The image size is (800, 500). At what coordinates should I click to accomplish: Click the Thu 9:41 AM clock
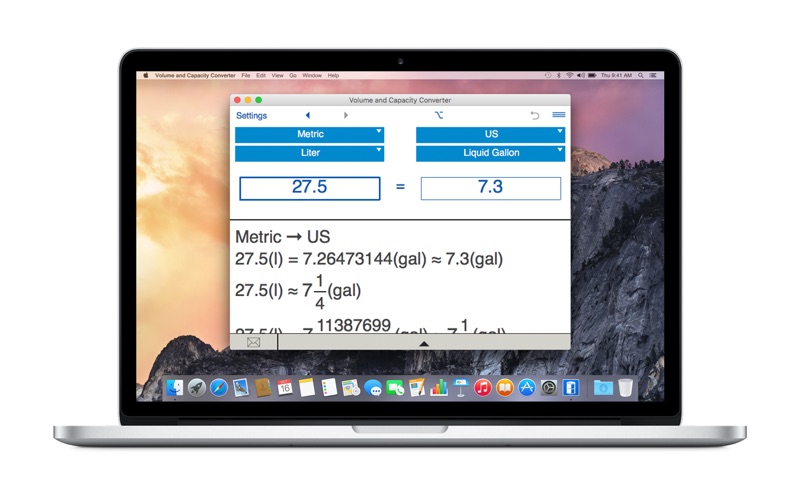[x=616, y=76]
